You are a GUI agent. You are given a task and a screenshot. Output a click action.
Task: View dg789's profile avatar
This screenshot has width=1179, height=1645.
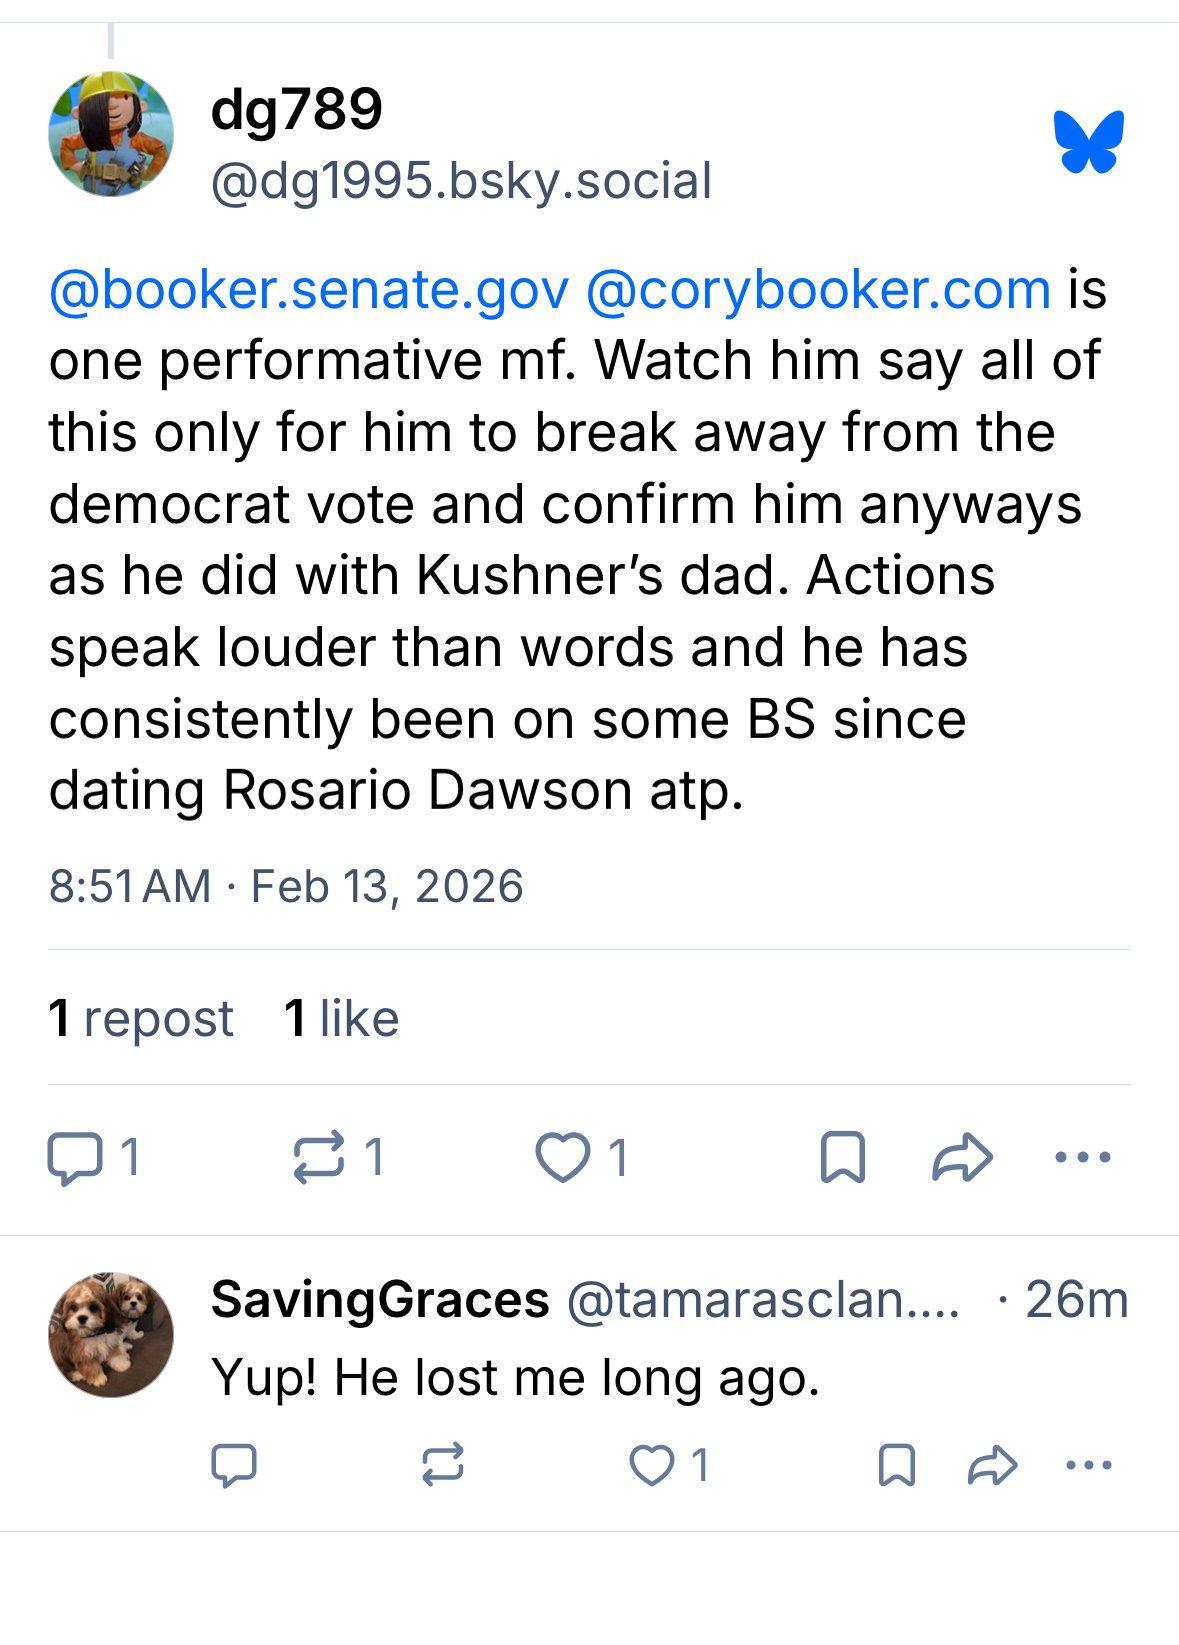point(111,134)
